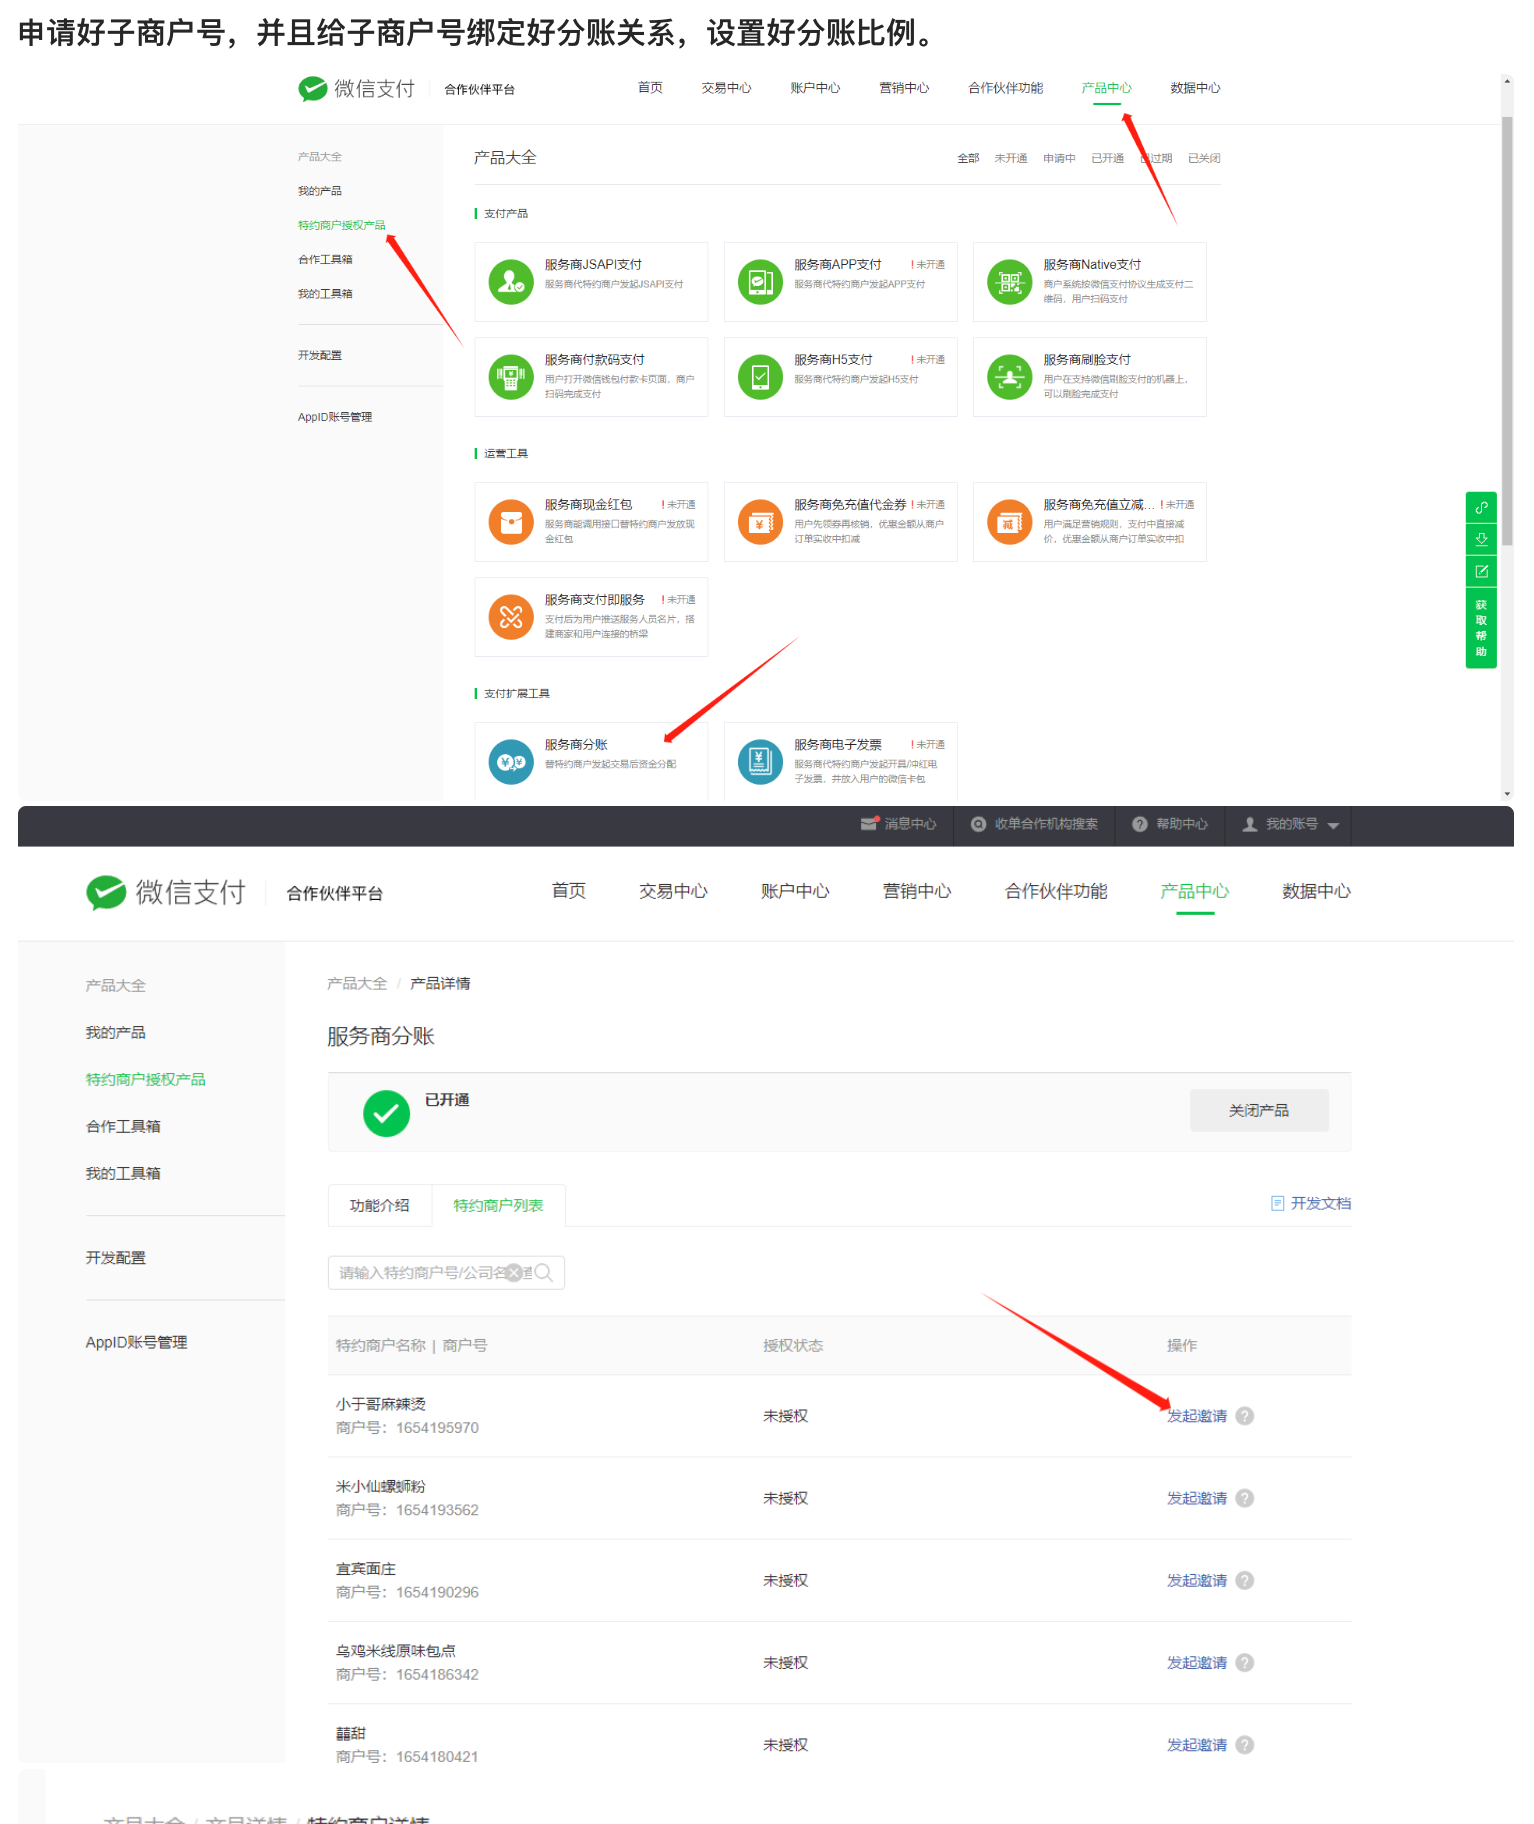Click the 帮助中心 question mark icon

pos(1140,824)
